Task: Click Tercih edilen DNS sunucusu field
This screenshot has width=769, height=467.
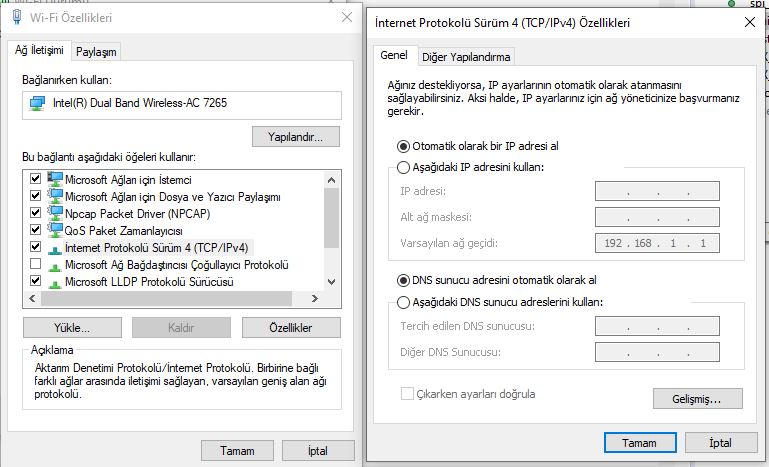Action: (657, 326)
